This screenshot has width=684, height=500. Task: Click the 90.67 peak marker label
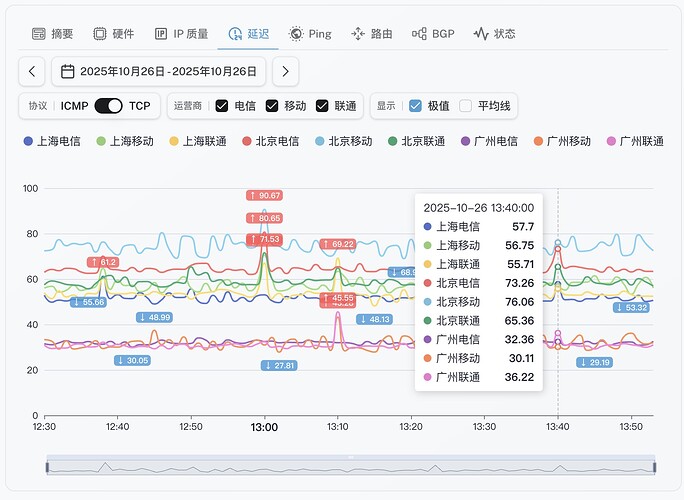[x=264, y=195]
